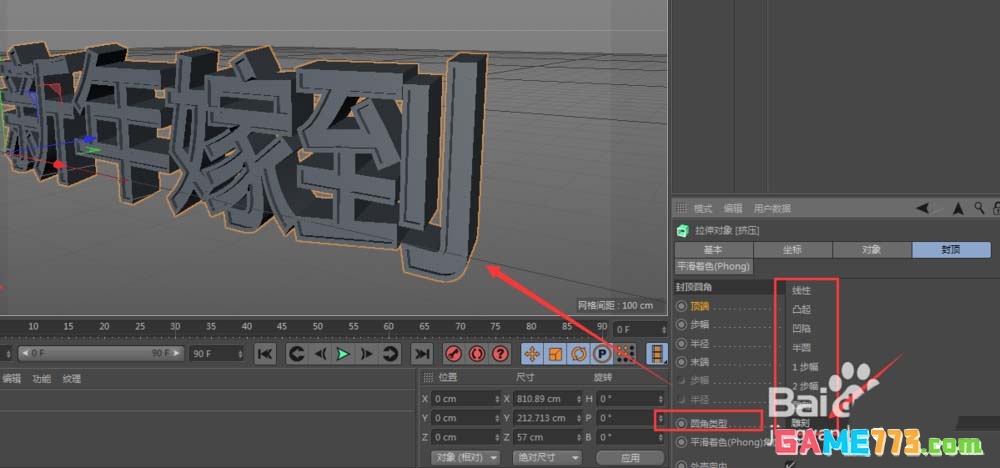The width and height of the screenshot is (1000, 468).
Task: Toggle point level animation dots icon
Action: pyautogui.click(x=626, y=354)
